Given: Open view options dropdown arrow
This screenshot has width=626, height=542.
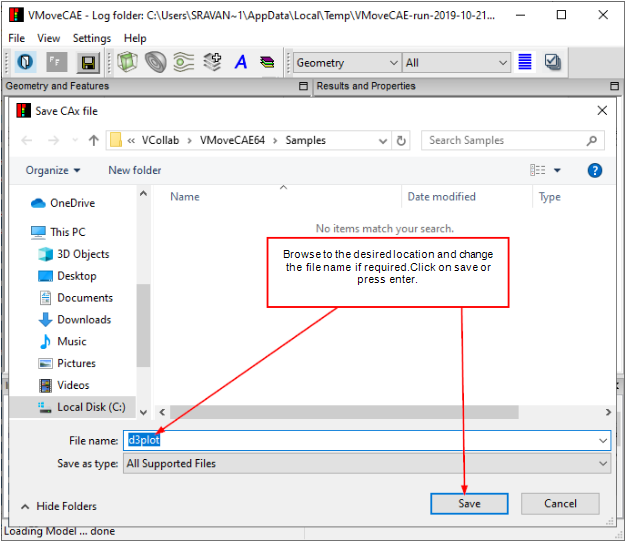Looking at the screenshot, I should click(557, 171).
